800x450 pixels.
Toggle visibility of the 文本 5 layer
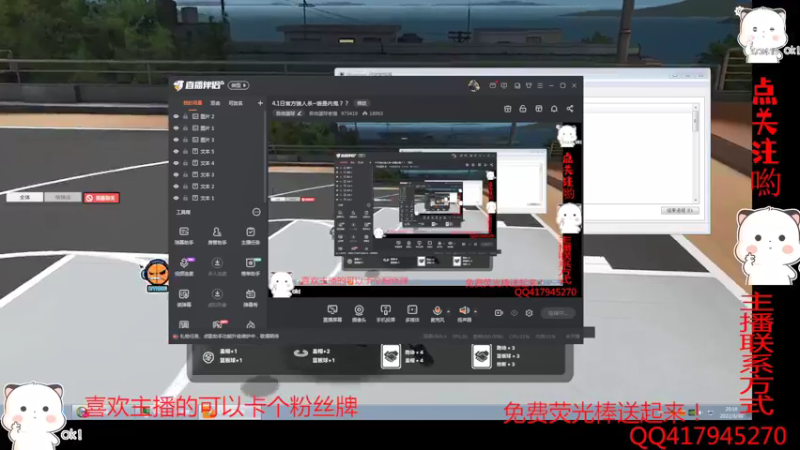177,152
